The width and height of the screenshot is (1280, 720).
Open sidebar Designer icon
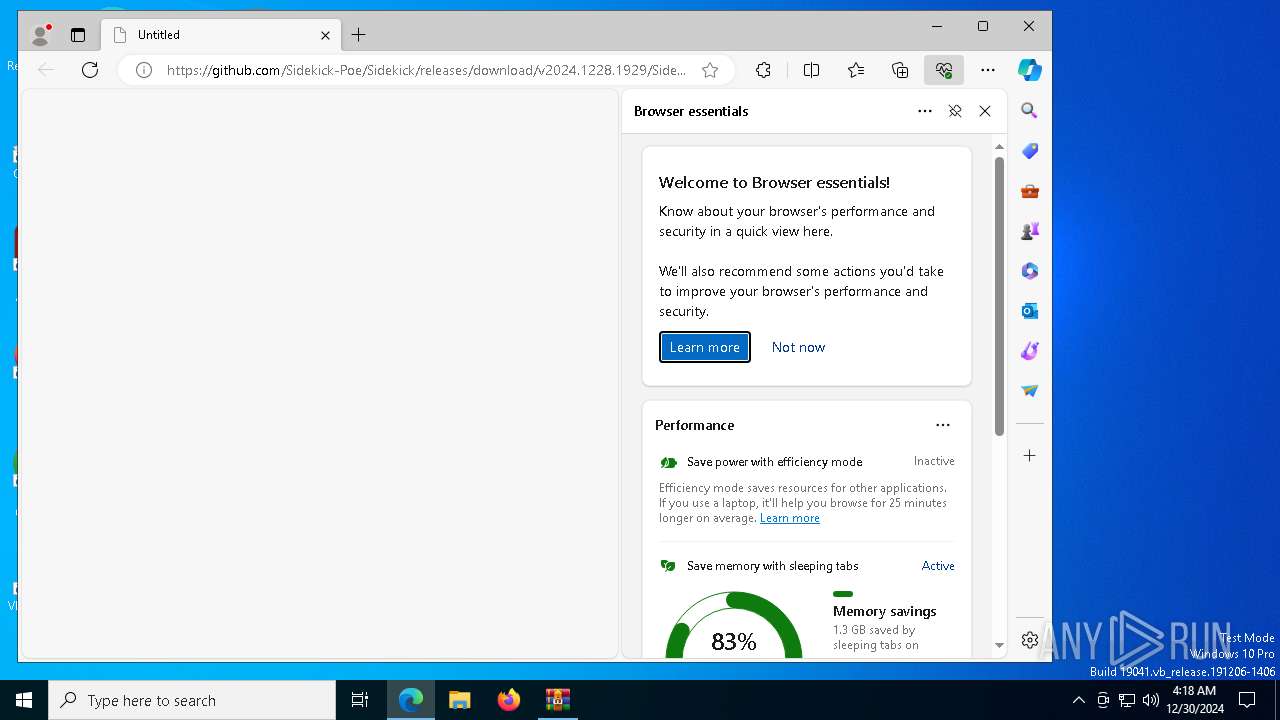point(1030,351)
